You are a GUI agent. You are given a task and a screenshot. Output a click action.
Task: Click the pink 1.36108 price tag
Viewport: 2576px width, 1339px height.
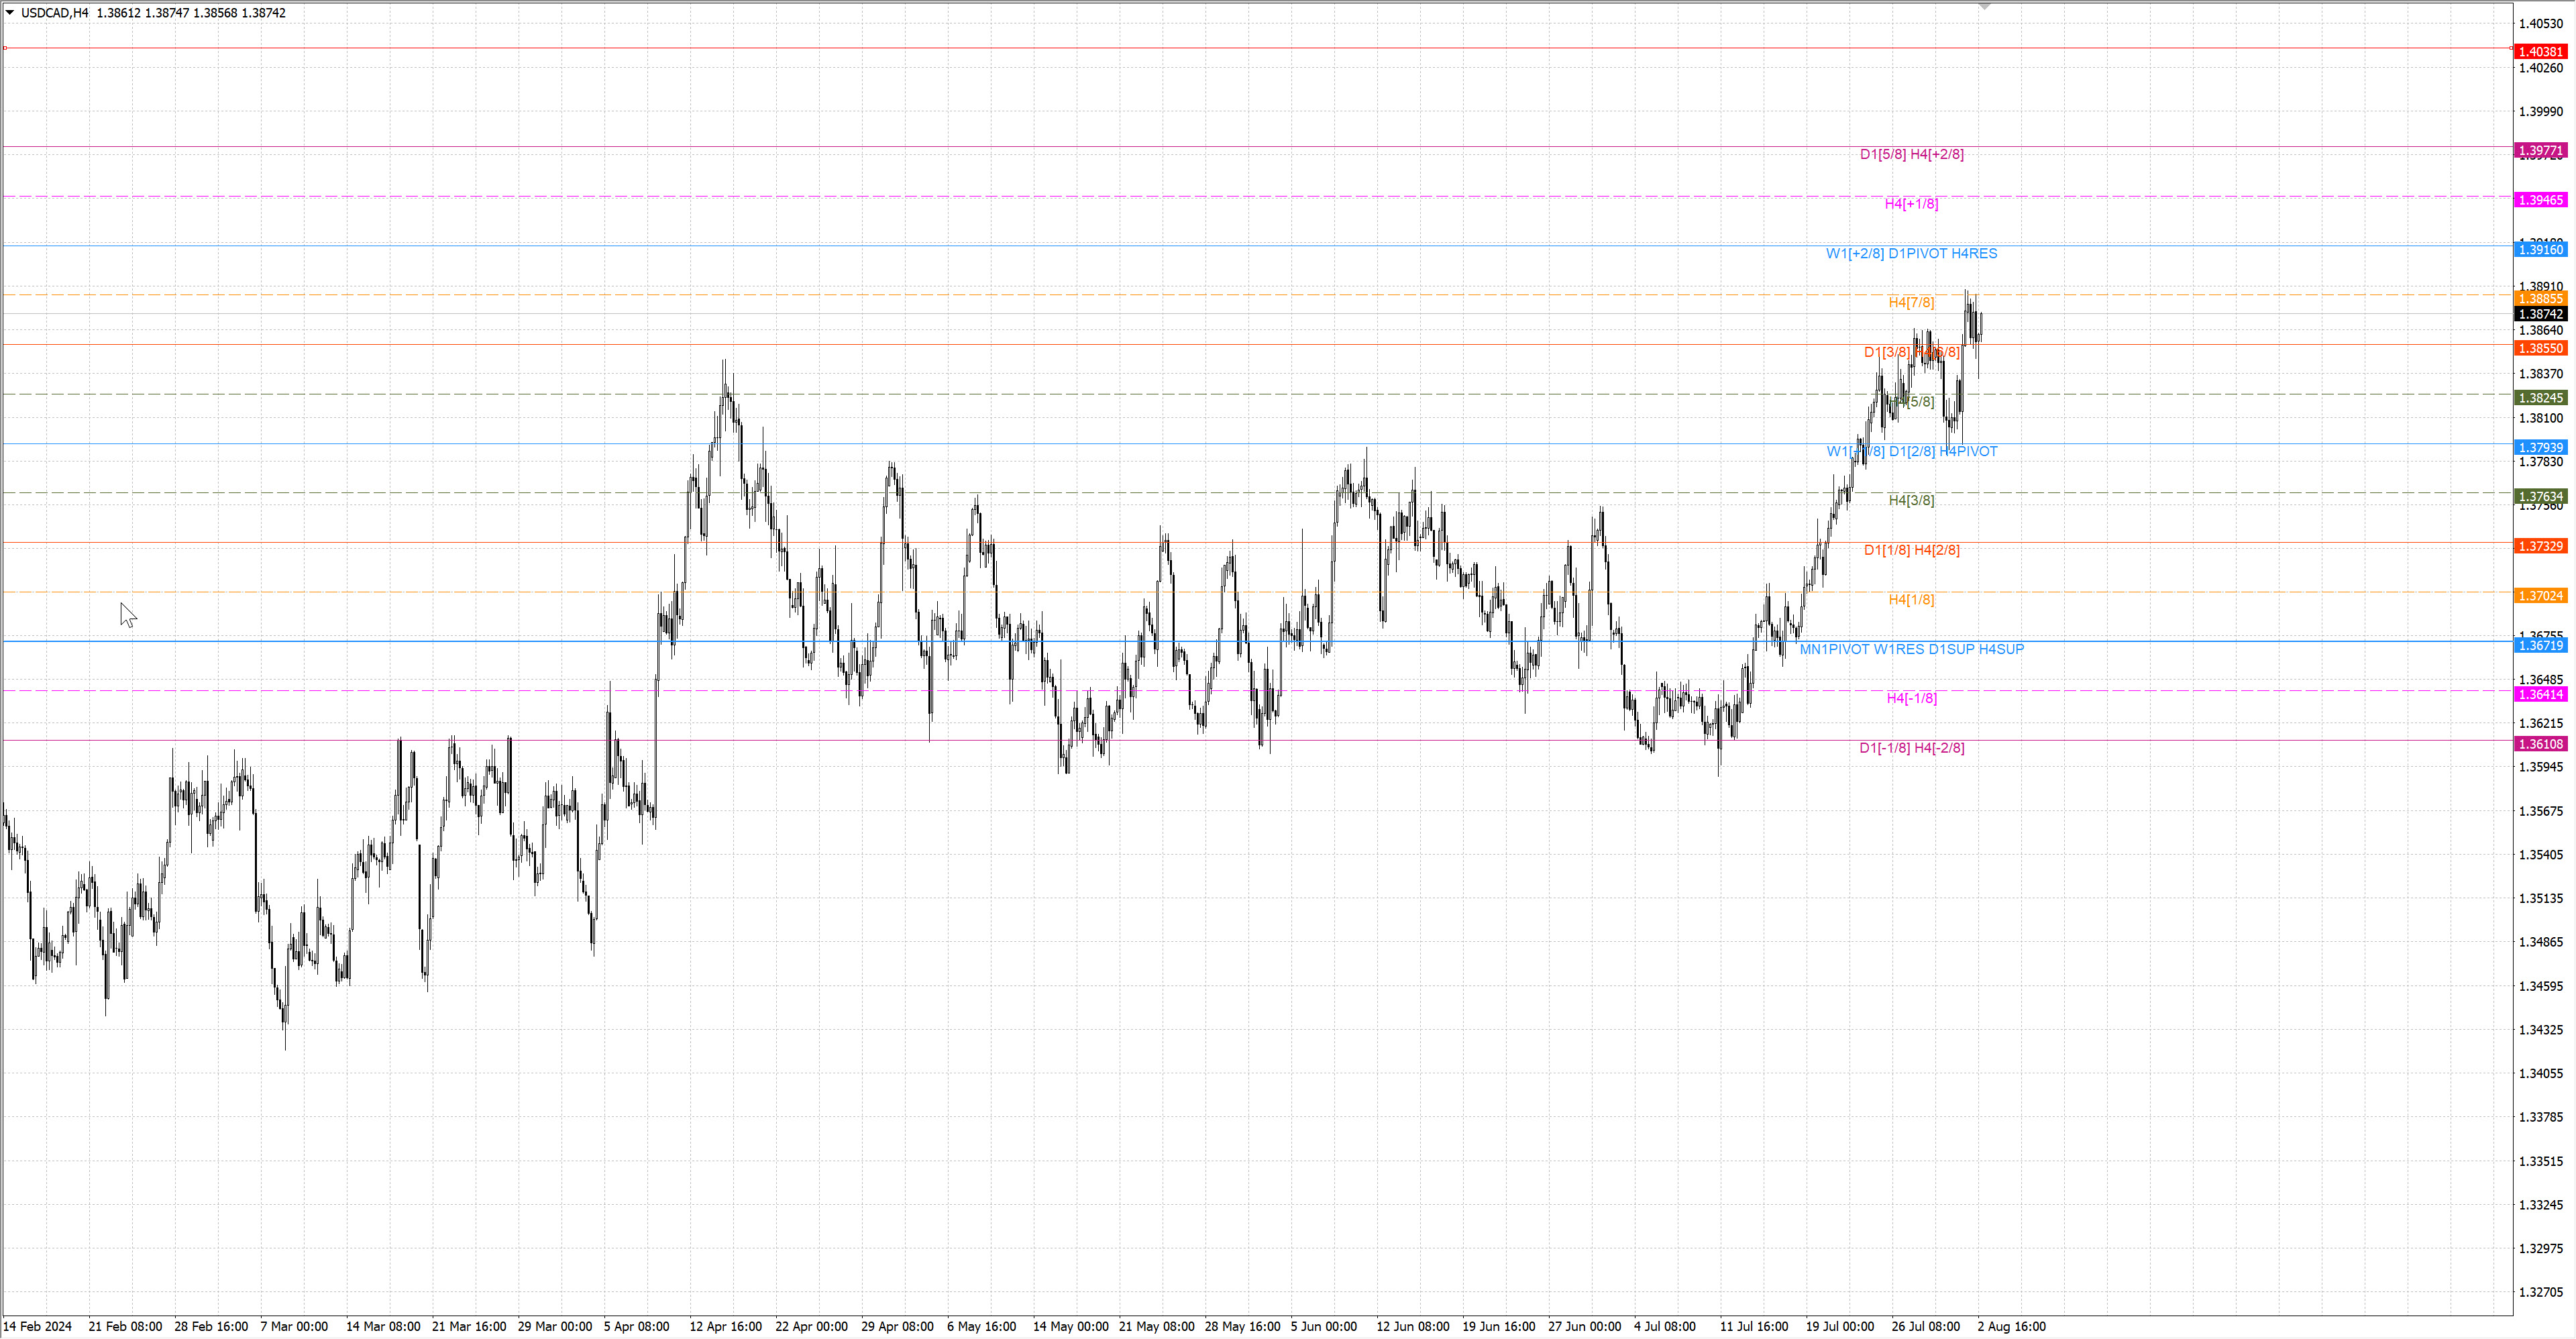(2540, 744)
